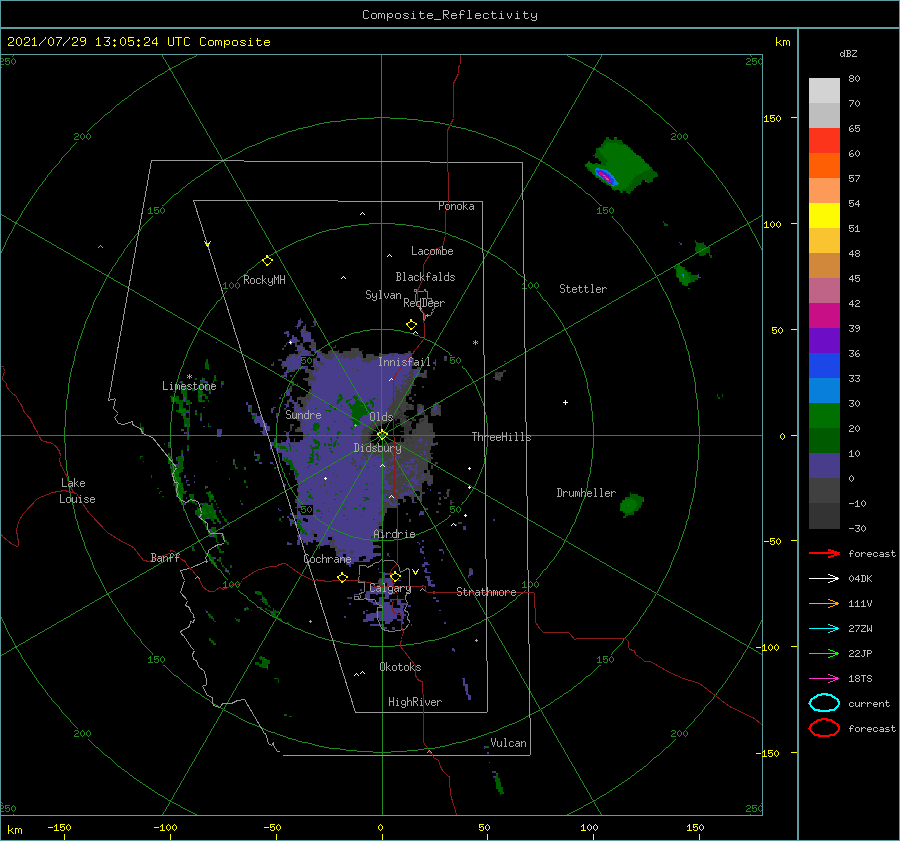Click the Airdrie city label
Image resolution: width=900 pixels, height=841 pixels.
point(394,534)
